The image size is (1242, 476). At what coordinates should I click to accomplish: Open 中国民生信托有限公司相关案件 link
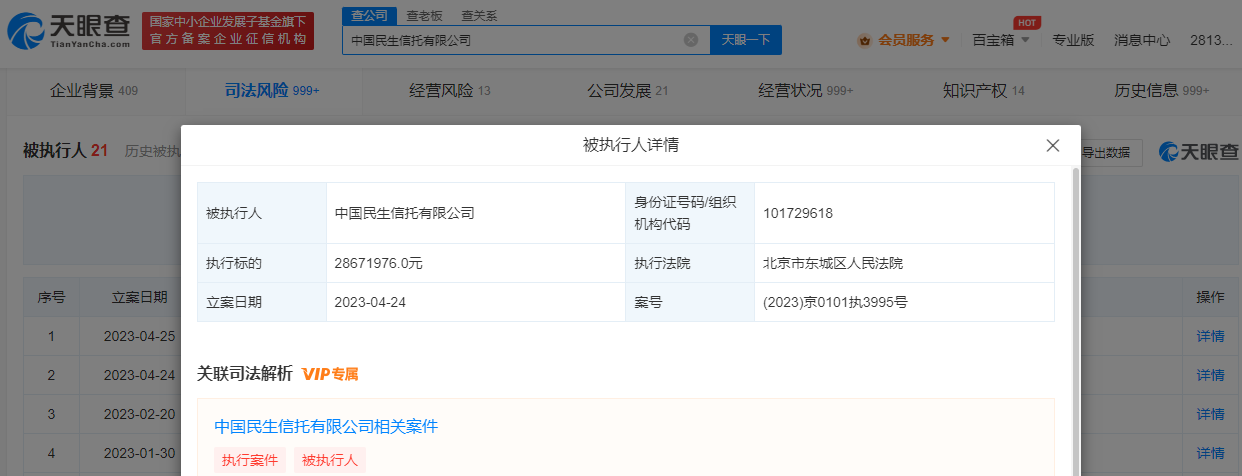tap(326, 426)
